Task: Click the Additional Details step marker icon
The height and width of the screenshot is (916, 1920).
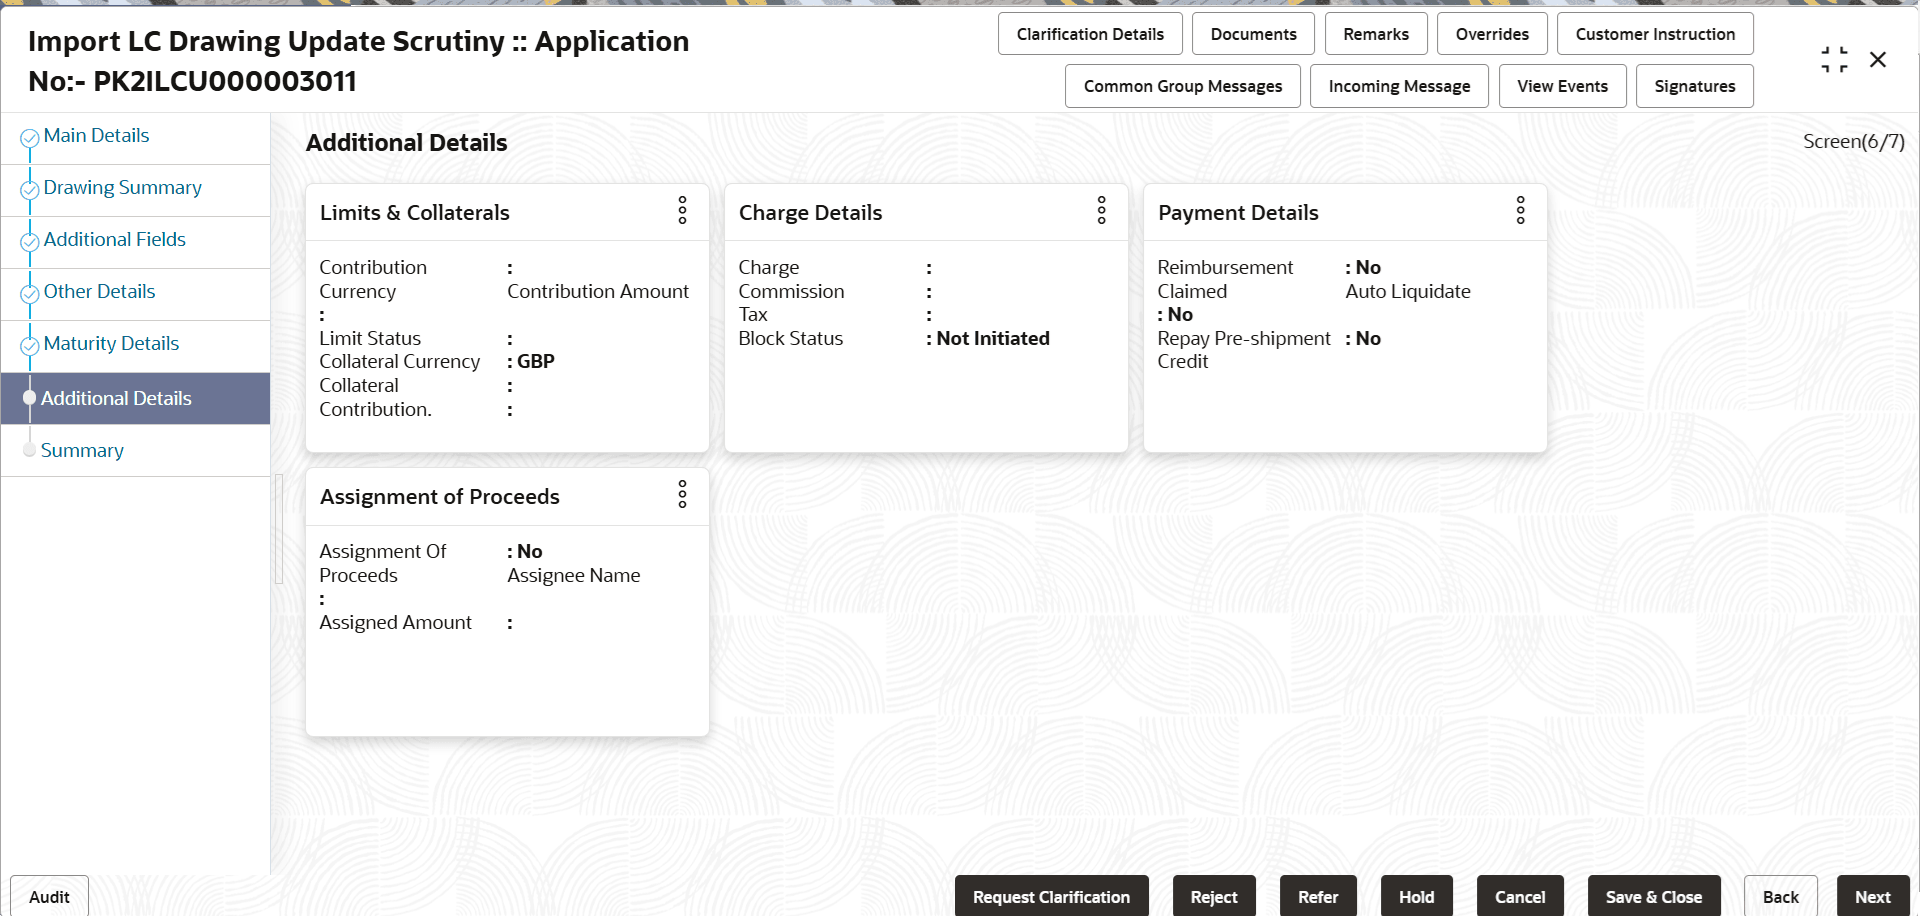Action: 29,398
